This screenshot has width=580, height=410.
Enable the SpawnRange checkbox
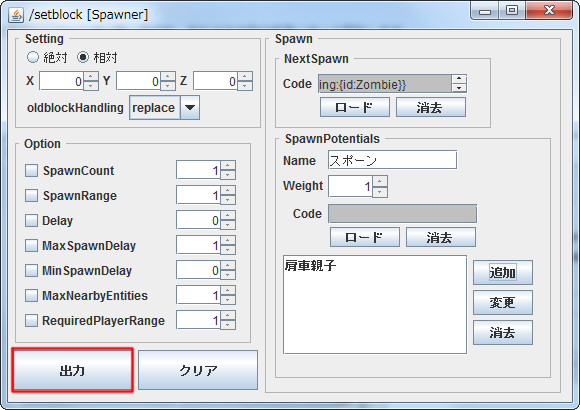pyautogui.click(x=31, y=195)
